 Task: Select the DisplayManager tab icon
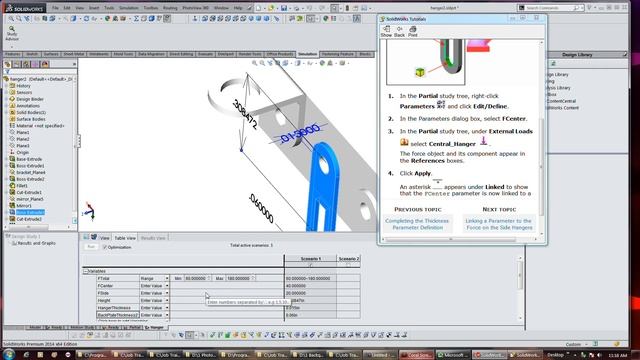coord(45,64)
